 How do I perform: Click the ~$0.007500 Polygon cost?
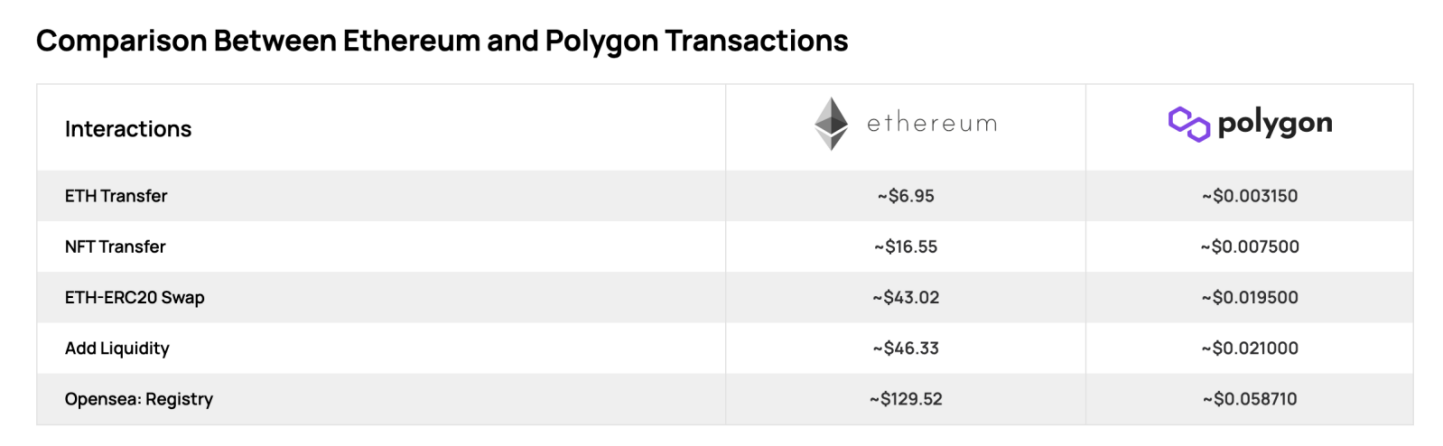coord(1250,246)
